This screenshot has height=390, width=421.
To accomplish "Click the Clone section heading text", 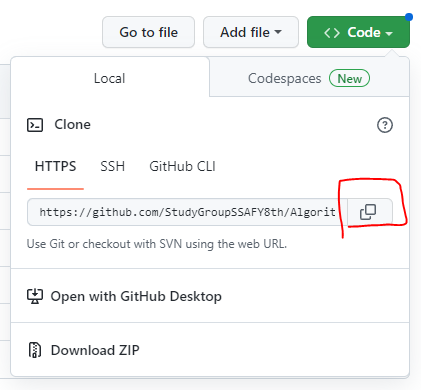I will (72, 125).
